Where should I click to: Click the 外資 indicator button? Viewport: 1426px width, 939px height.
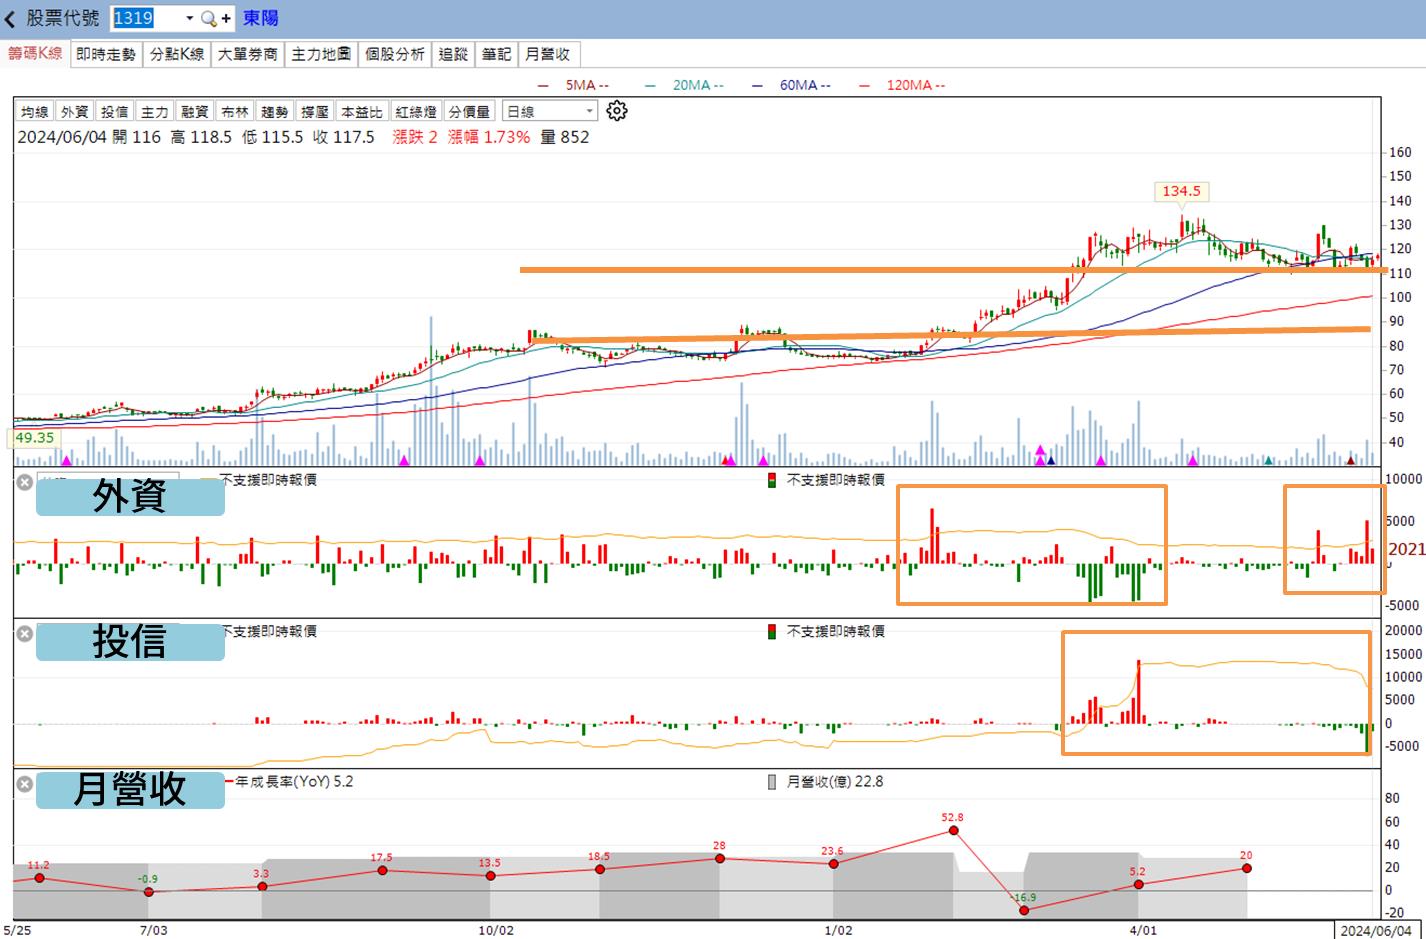(x=75, y=111)
